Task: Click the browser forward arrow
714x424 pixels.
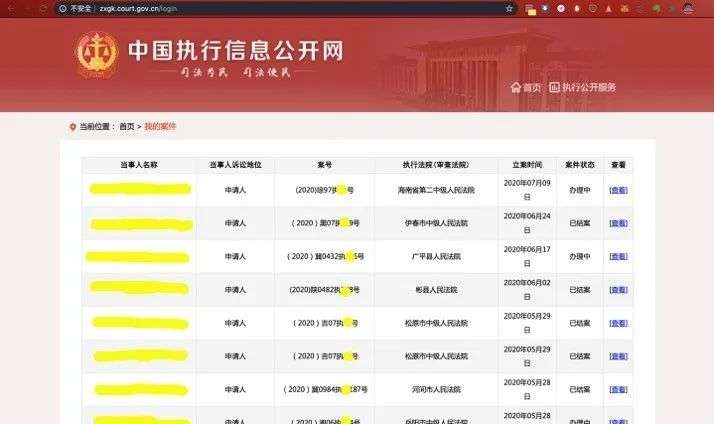Action: click(x=27, y=9)
